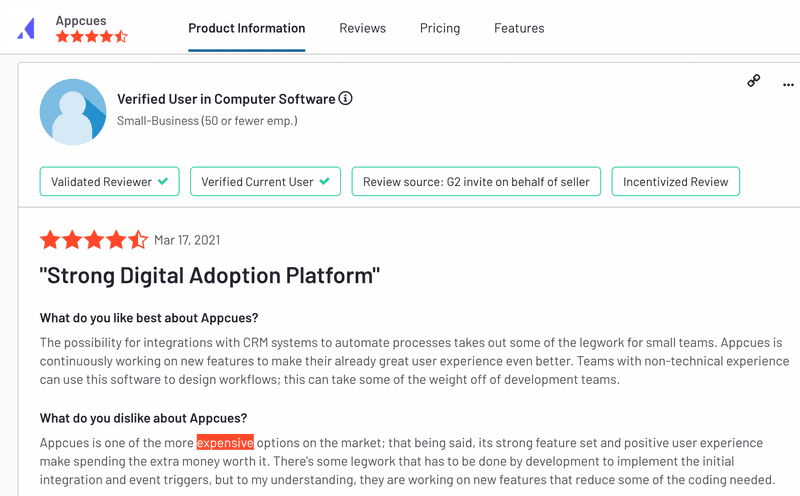Screen dimensions: 800x496
Task: Open the Reviews tab
Action: click(362, 28)
